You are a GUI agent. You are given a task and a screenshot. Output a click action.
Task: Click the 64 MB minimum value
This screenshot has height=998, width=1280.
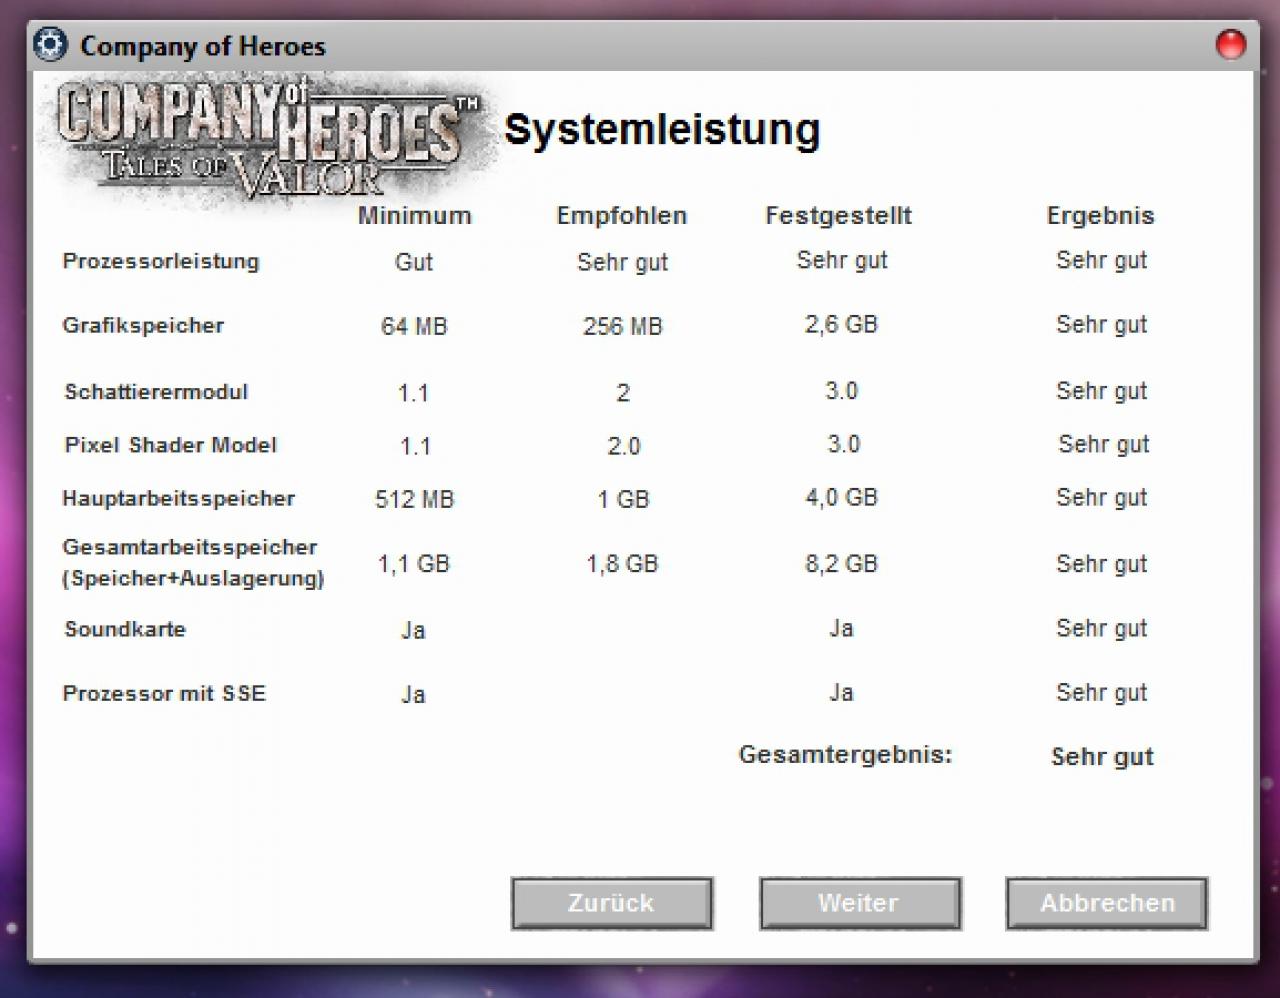414,326
